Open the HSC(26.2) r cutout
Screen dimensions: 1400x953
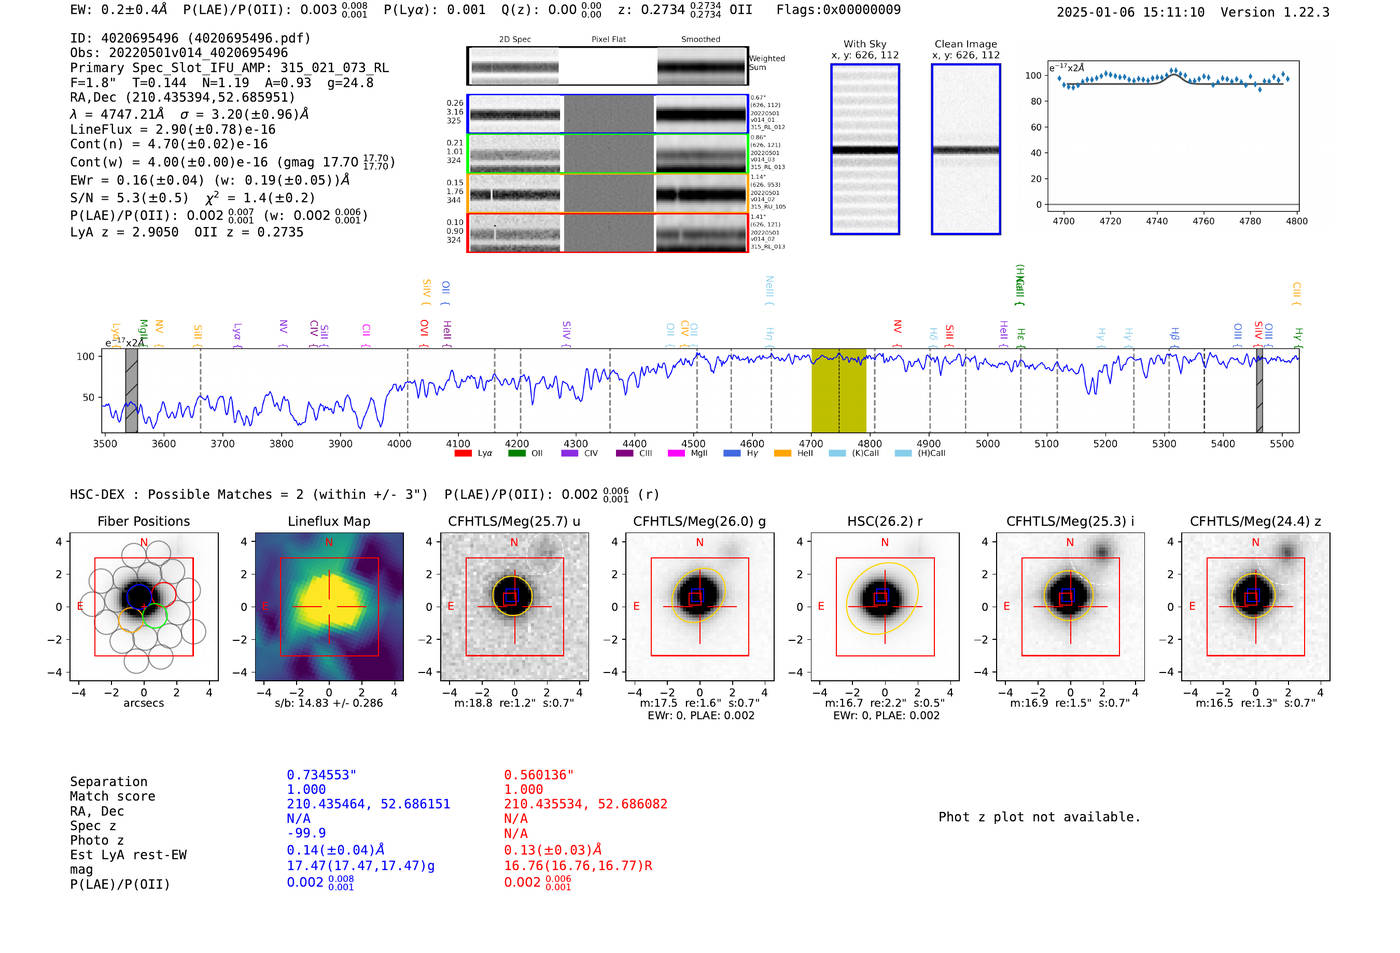pyautogui.click(x=885, y=607)
